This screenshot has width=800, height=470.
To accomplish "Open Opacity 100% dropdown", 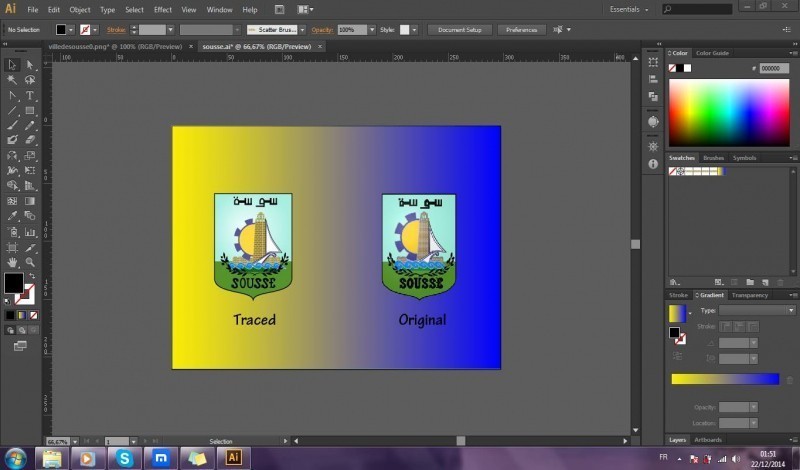I will coord(372,30).
